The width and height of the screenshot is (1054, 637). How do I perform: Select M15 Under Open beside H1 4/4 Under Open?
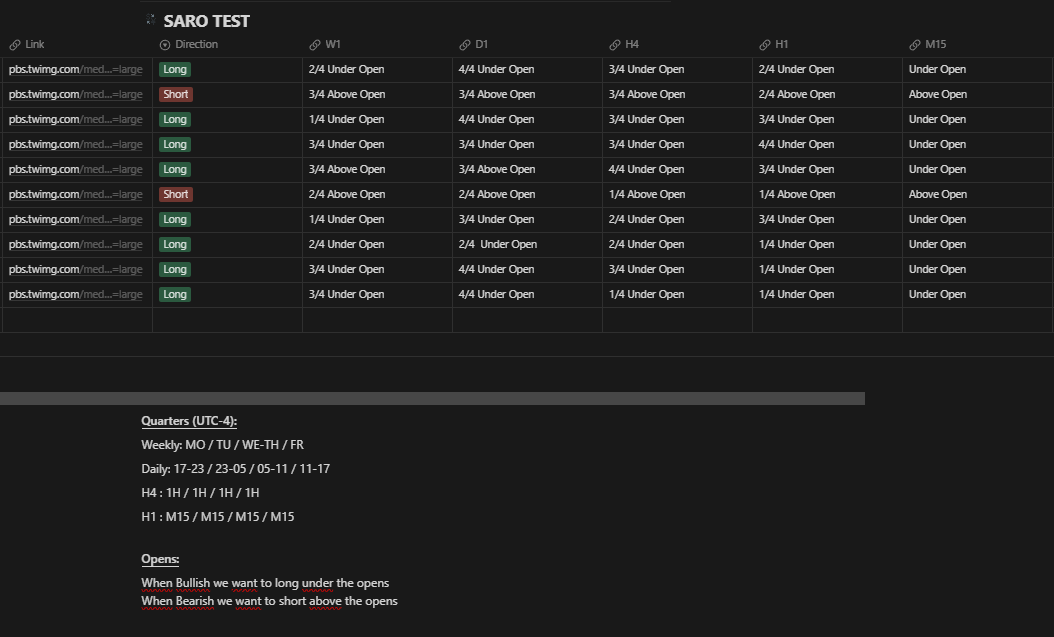[977, 144]
